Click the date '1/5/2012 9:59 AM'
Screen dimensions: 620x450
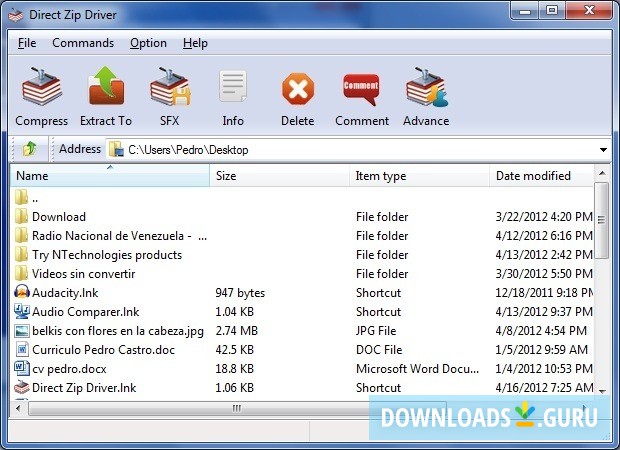pos(542,350)
